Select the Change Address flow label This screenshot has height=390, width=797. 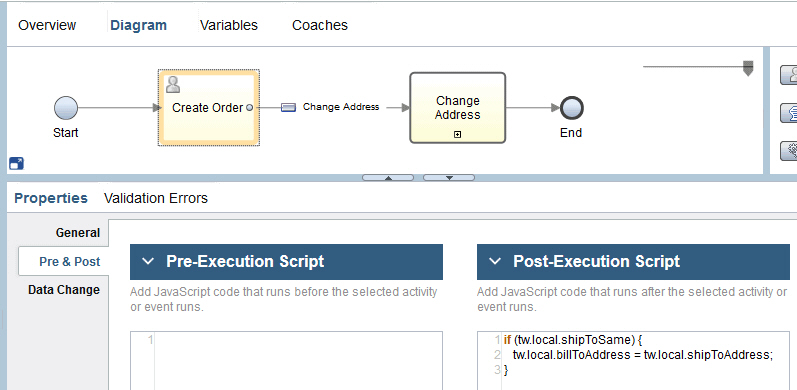[x=341, y=107]
